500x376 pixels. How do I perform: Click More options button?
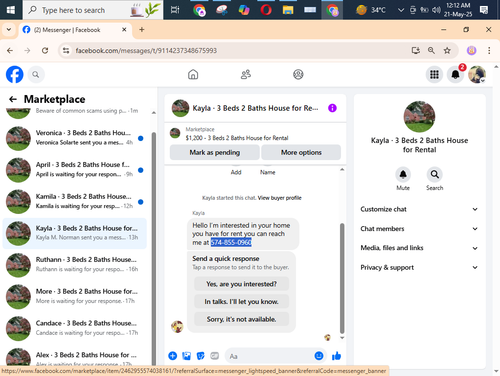pyautogui.click(x=301, y=152)
